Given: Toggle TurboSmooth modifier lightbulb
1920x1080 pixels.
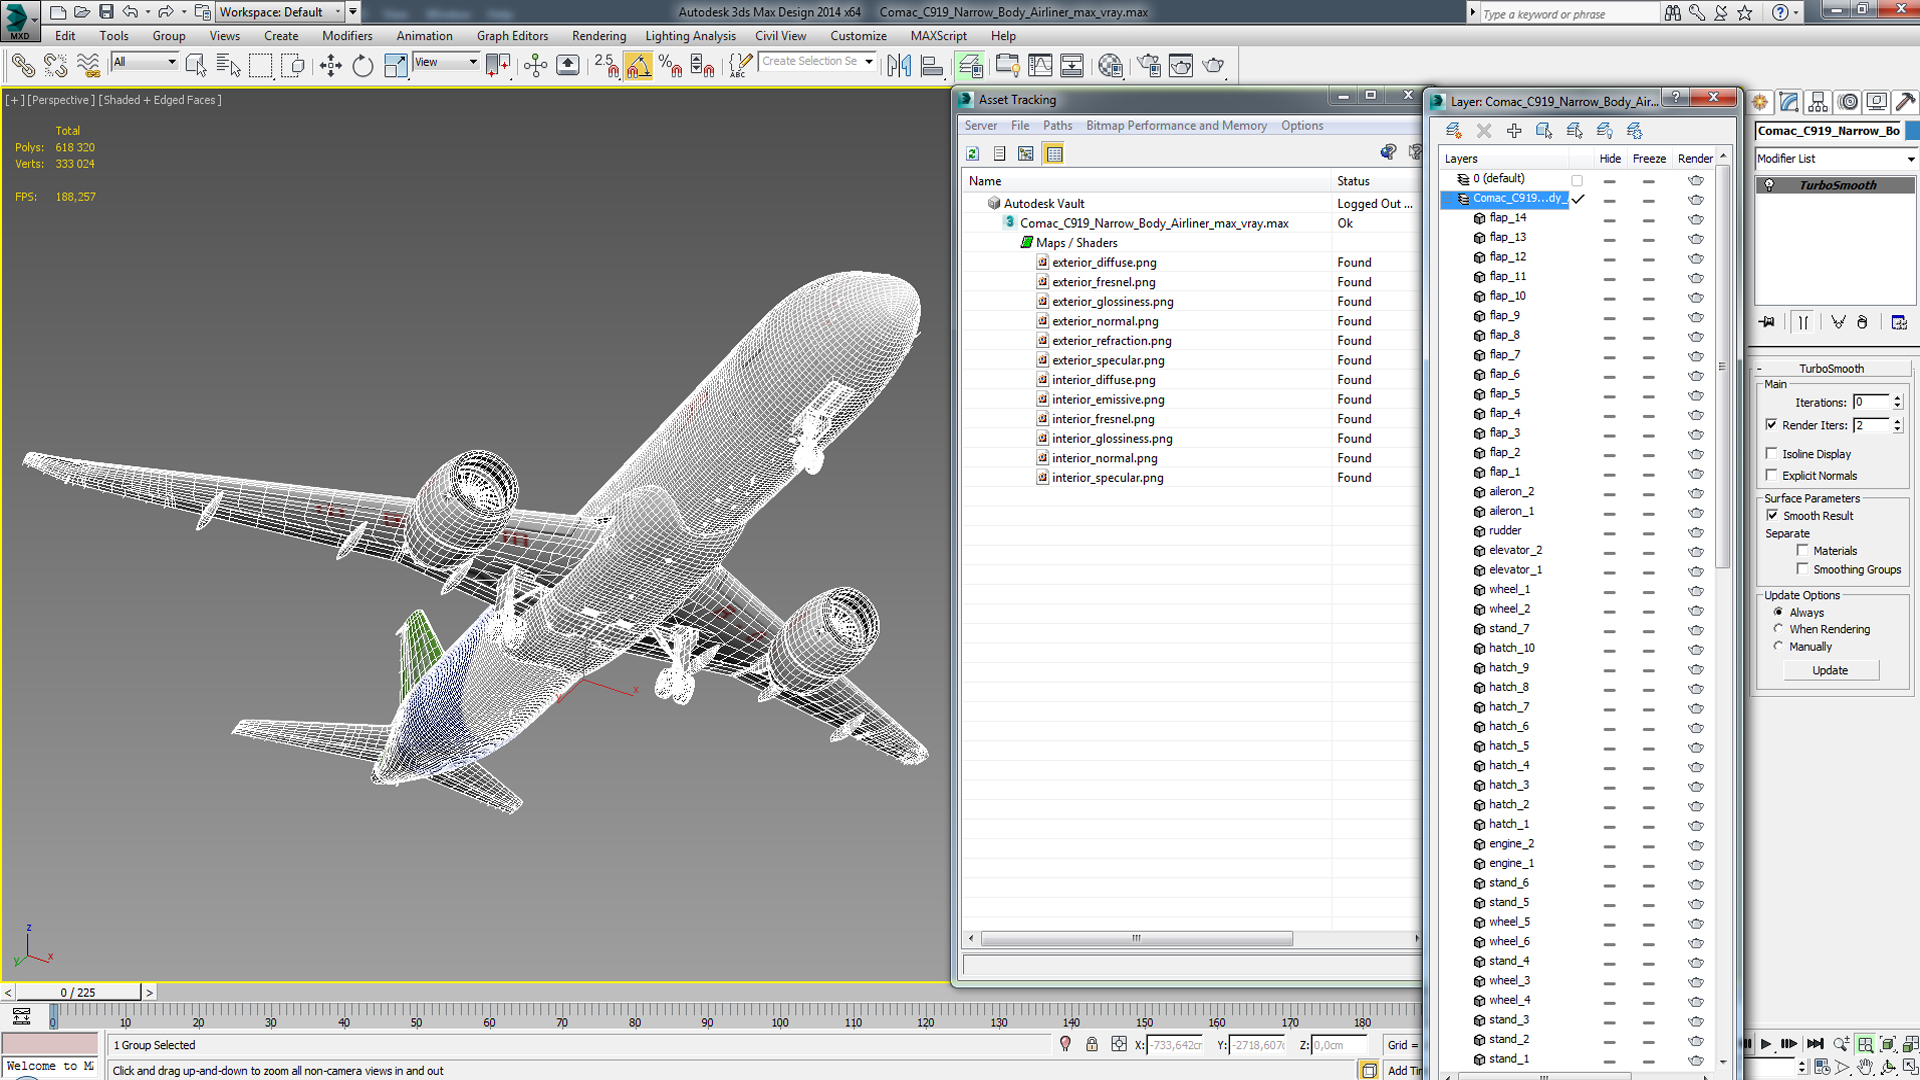Looking at the screenshot, I should pyautogui.click(x=1769, y=185).
